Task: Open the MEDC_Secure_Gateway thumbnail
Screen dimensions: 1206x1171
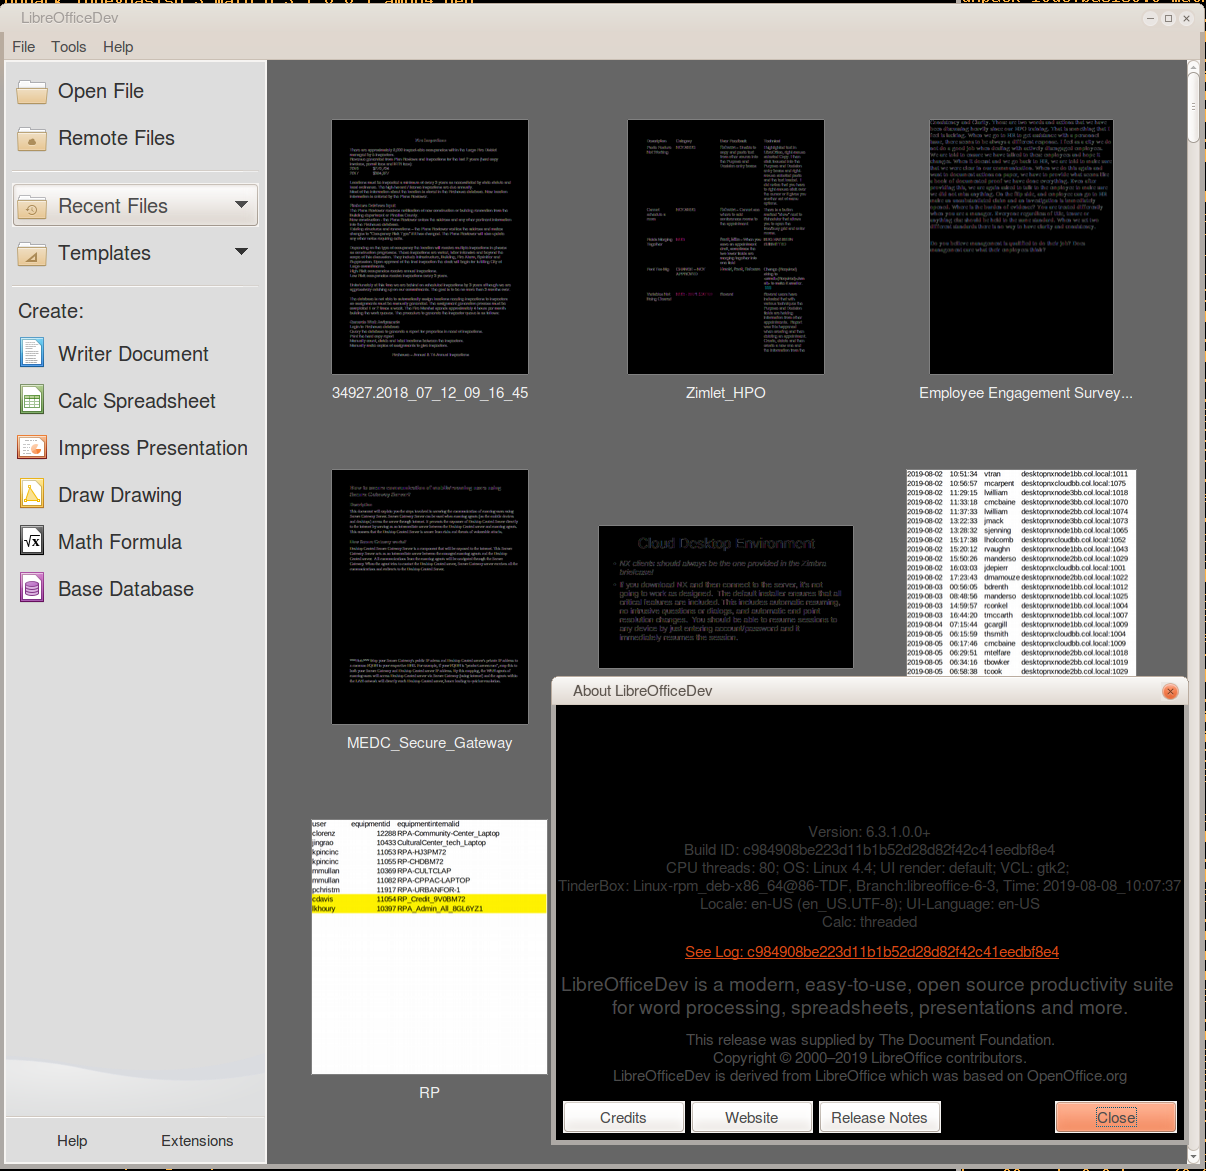Action: pyautogui.click(x=430, y=597)
